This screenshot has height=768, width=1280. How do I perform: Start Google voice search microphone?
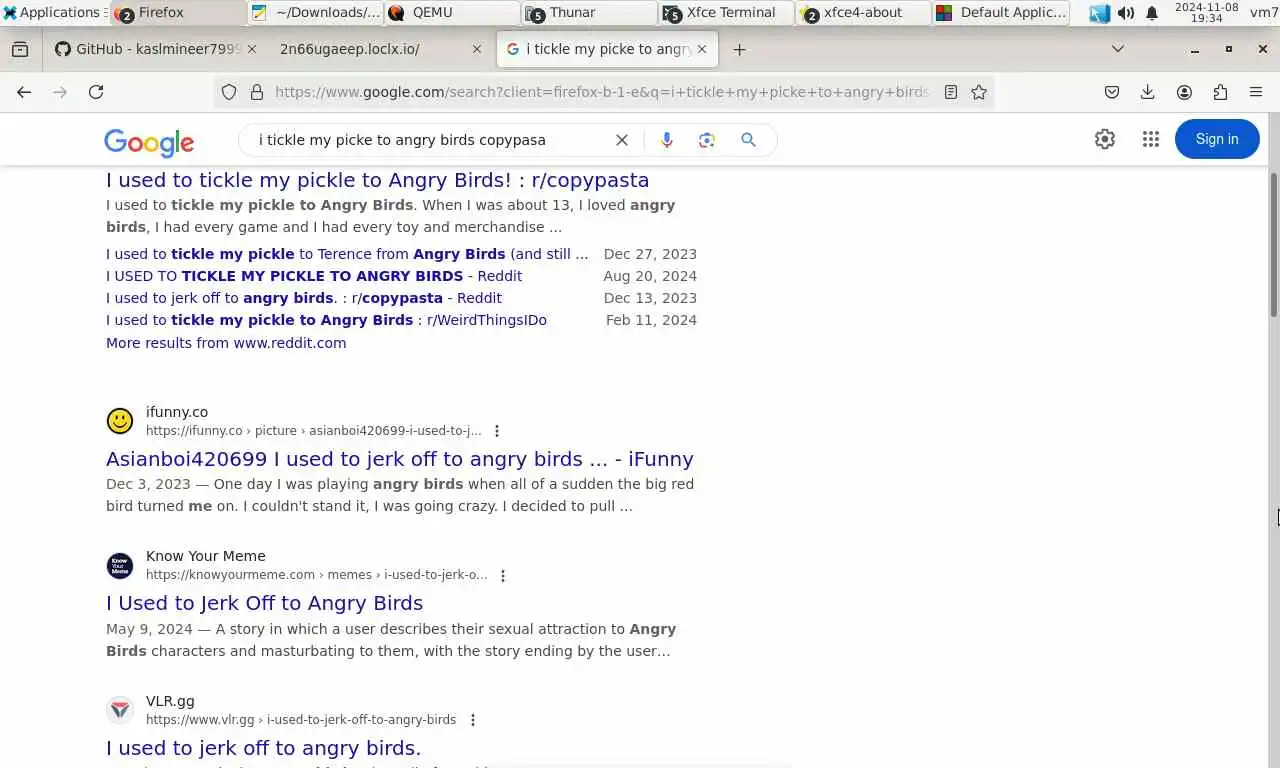pos(667,140)
